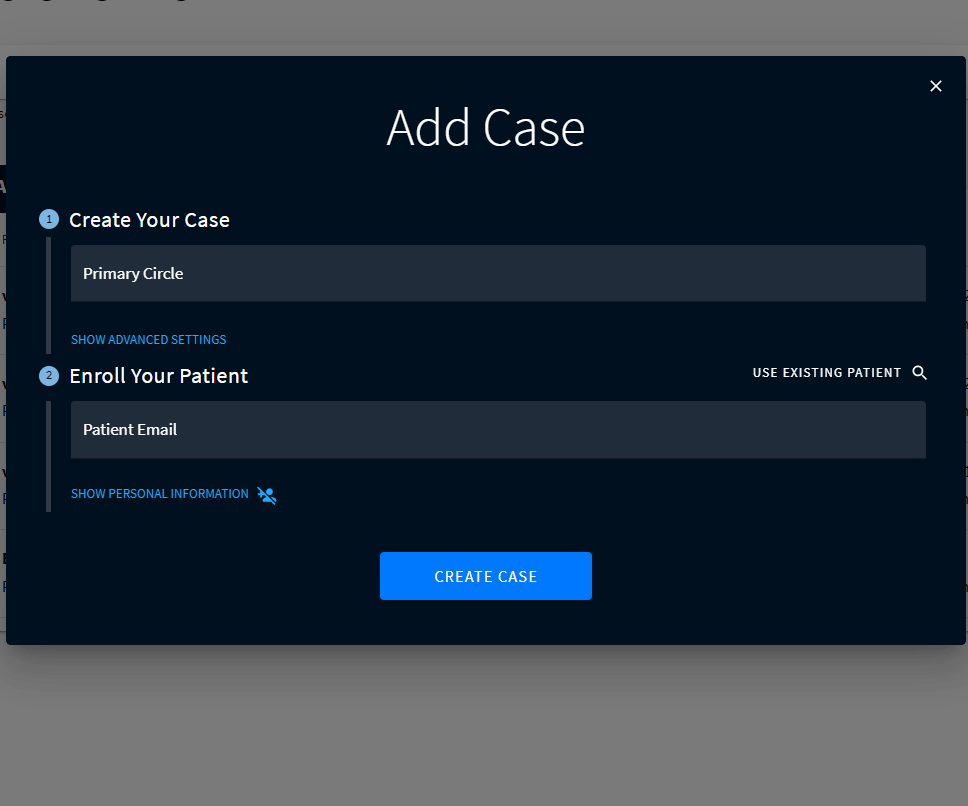The width and height of the screenshot is (968, 806).
Task: Click the Patient Email placeholder text
Action: click(130, 430)
